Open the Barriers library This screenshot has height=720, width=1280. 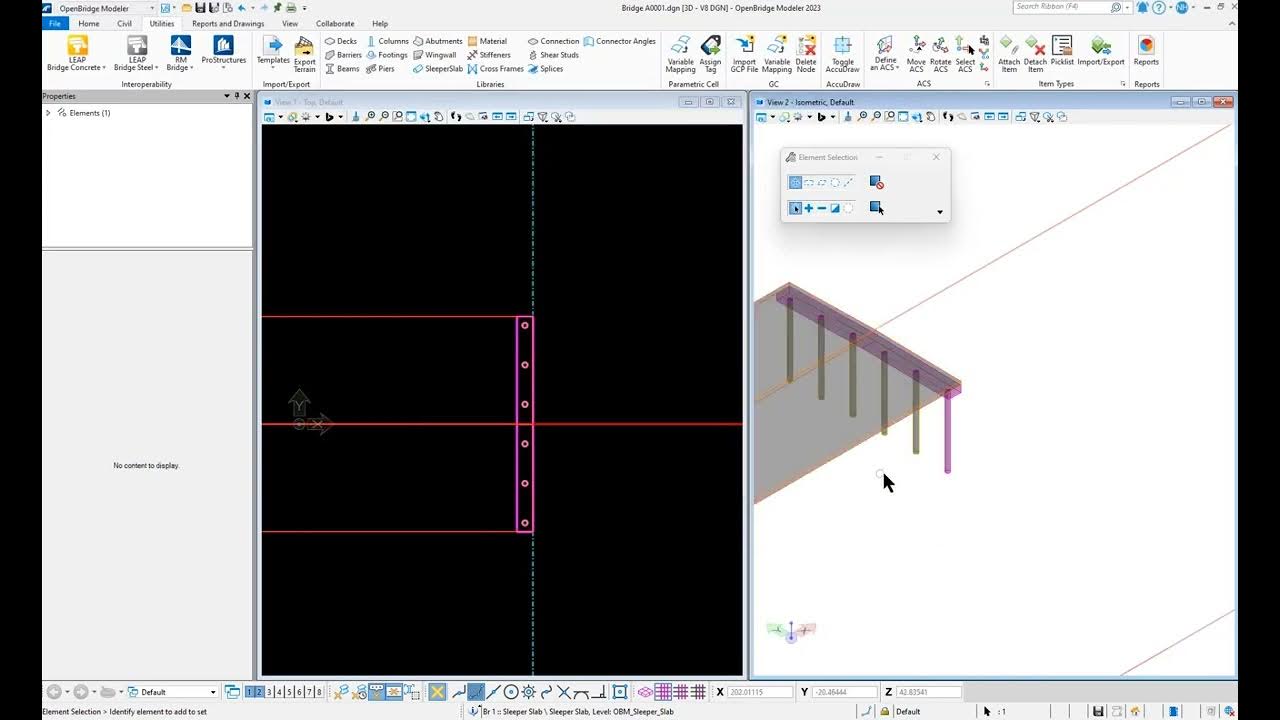tap(343, 55)
